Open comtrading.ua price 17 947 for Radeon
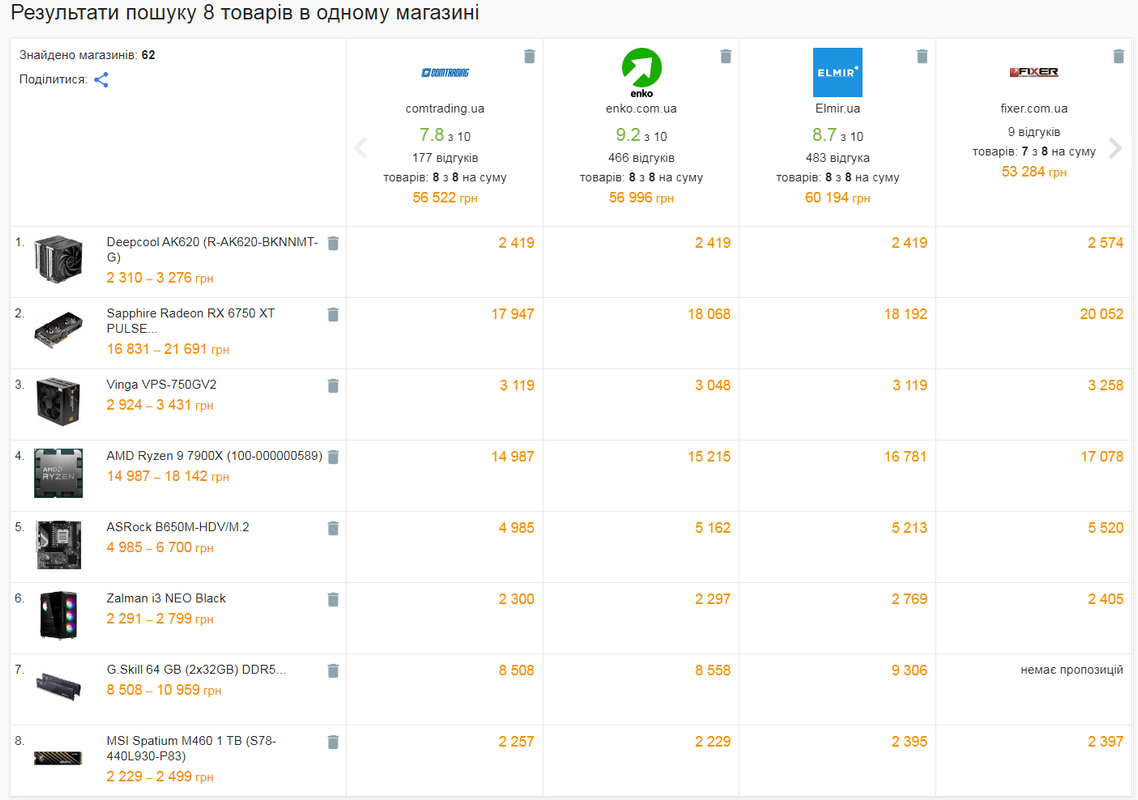The width and height of the screenshot is (1138, 800). 512,314
